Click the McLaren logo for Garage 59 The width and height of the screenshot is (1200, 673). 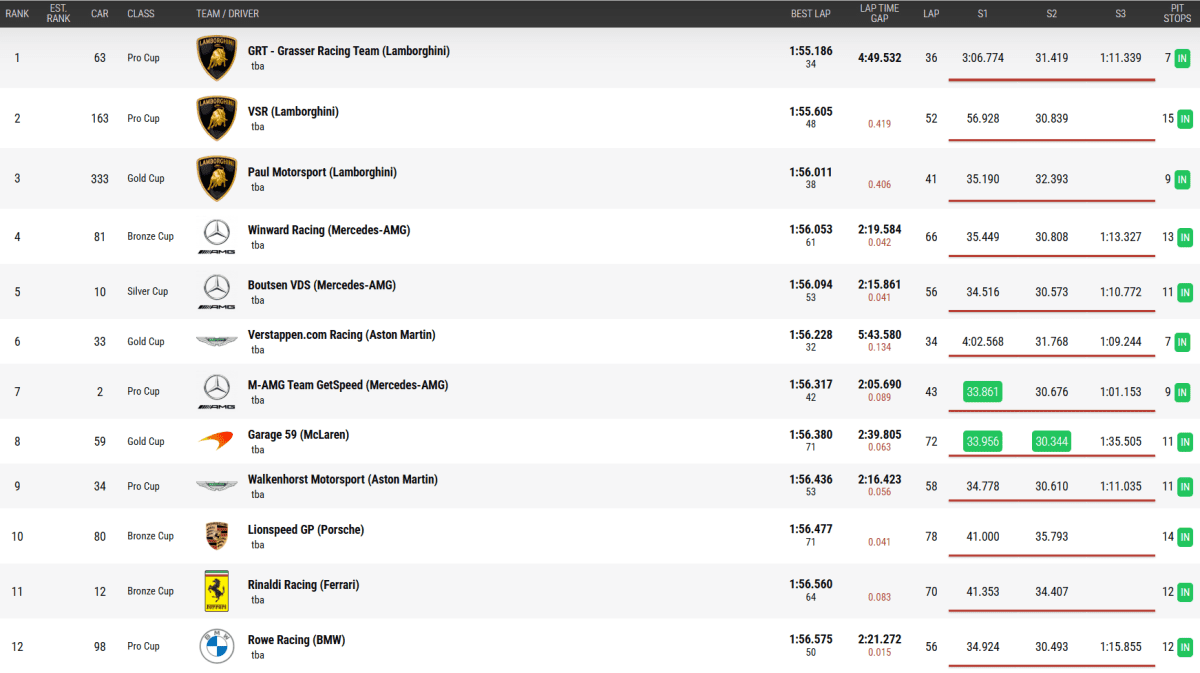[217, 441]
